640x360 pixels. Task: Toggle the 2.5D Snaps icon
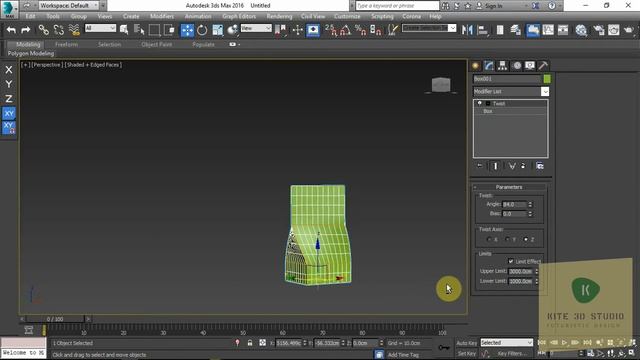(x=331, y=30)
